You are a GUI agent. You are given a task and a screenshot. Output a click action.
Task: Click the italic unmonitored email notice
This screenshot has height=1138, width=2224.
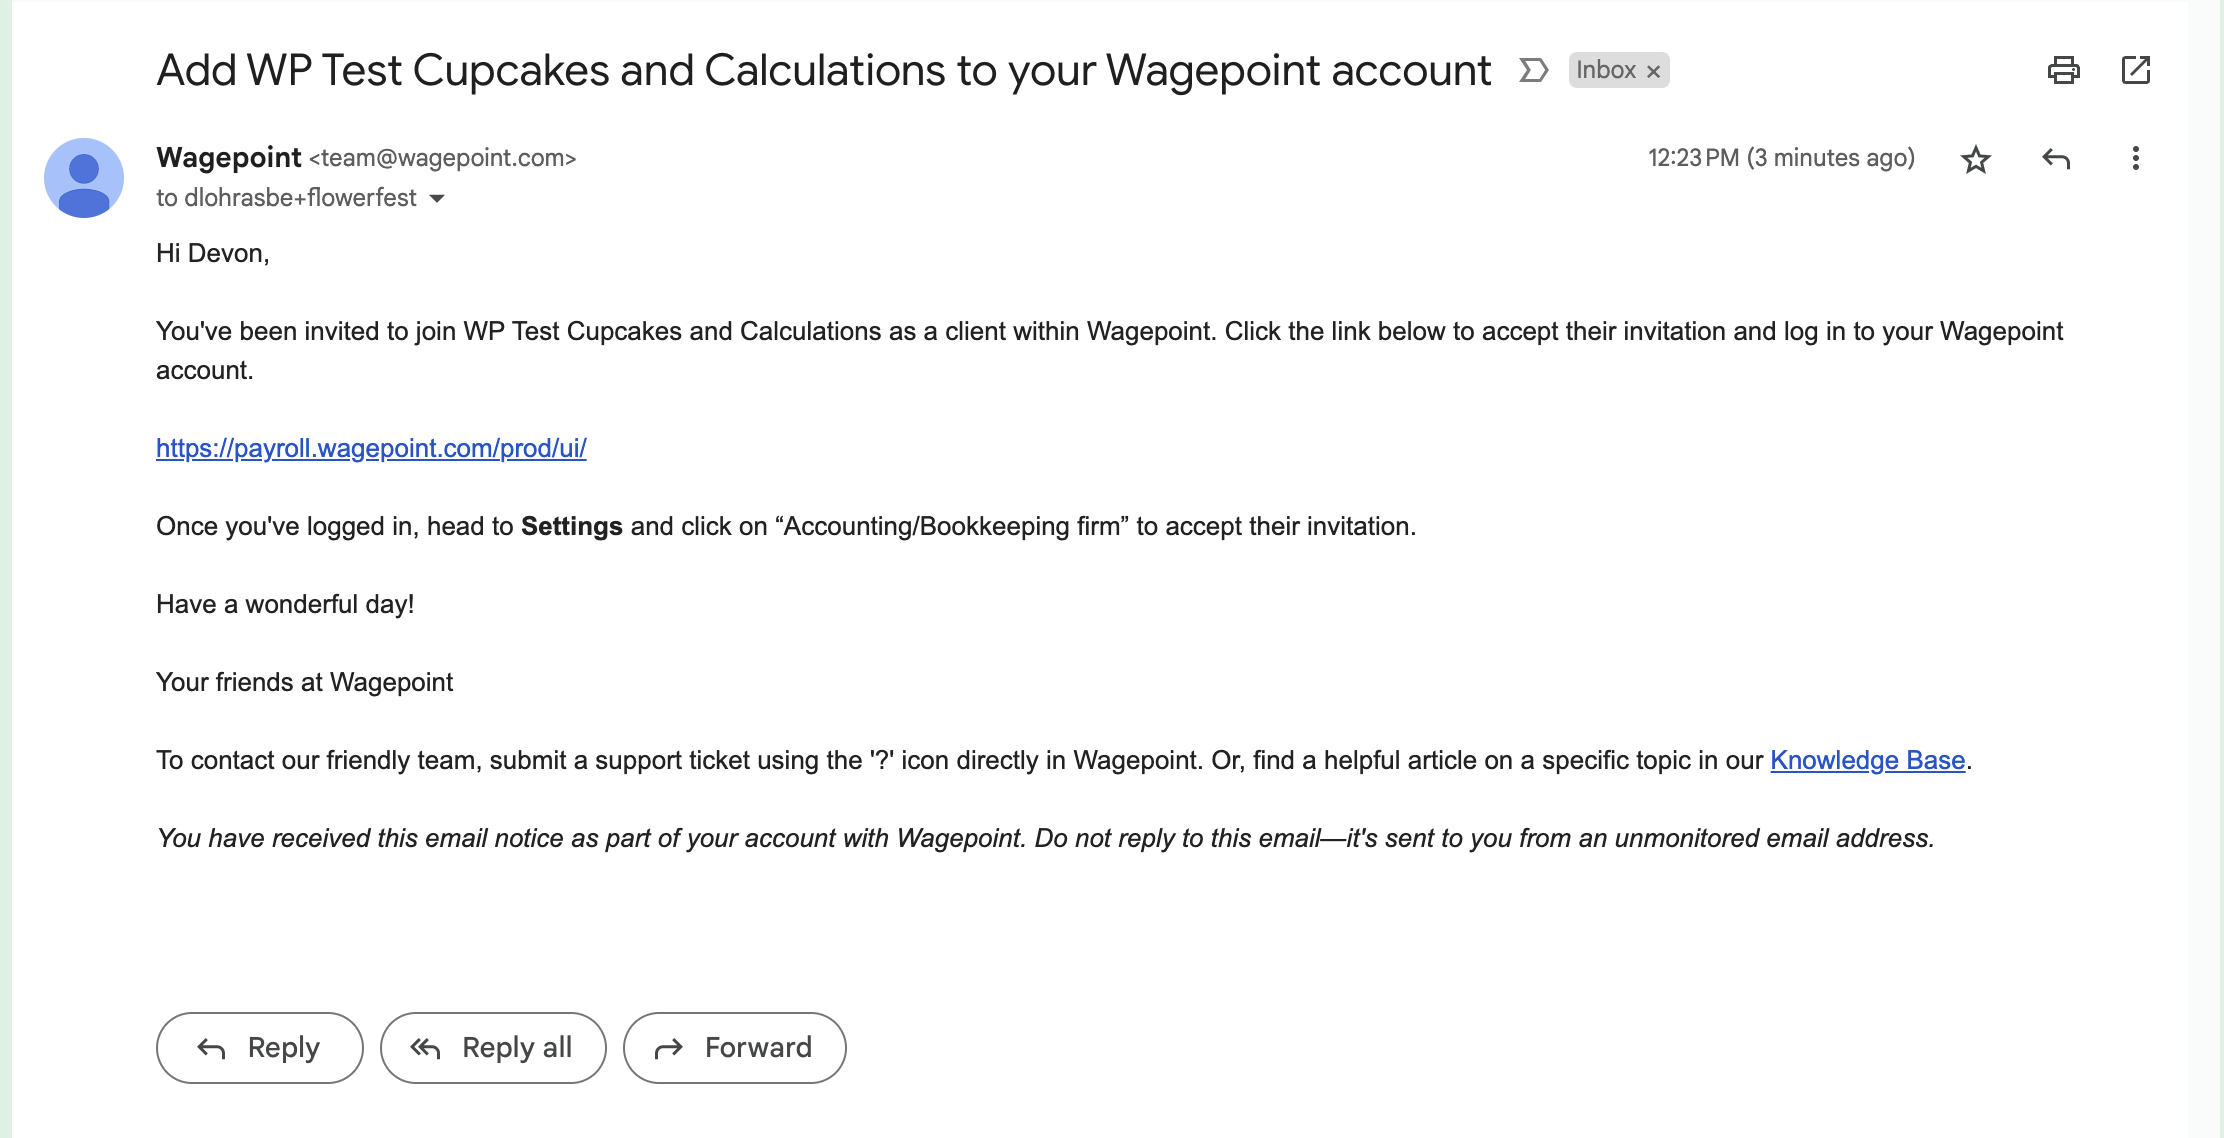(1045, 838)
